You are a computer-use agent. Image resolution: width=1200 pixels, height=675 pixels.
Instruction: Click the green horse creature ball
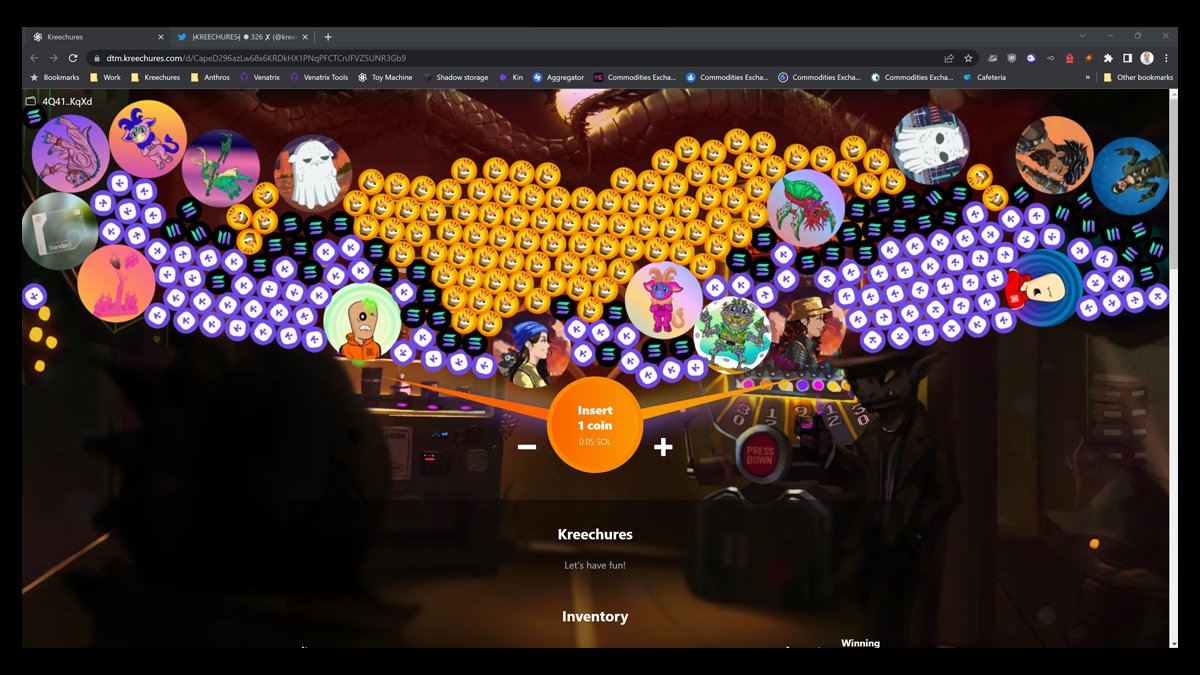coord(221,168)
